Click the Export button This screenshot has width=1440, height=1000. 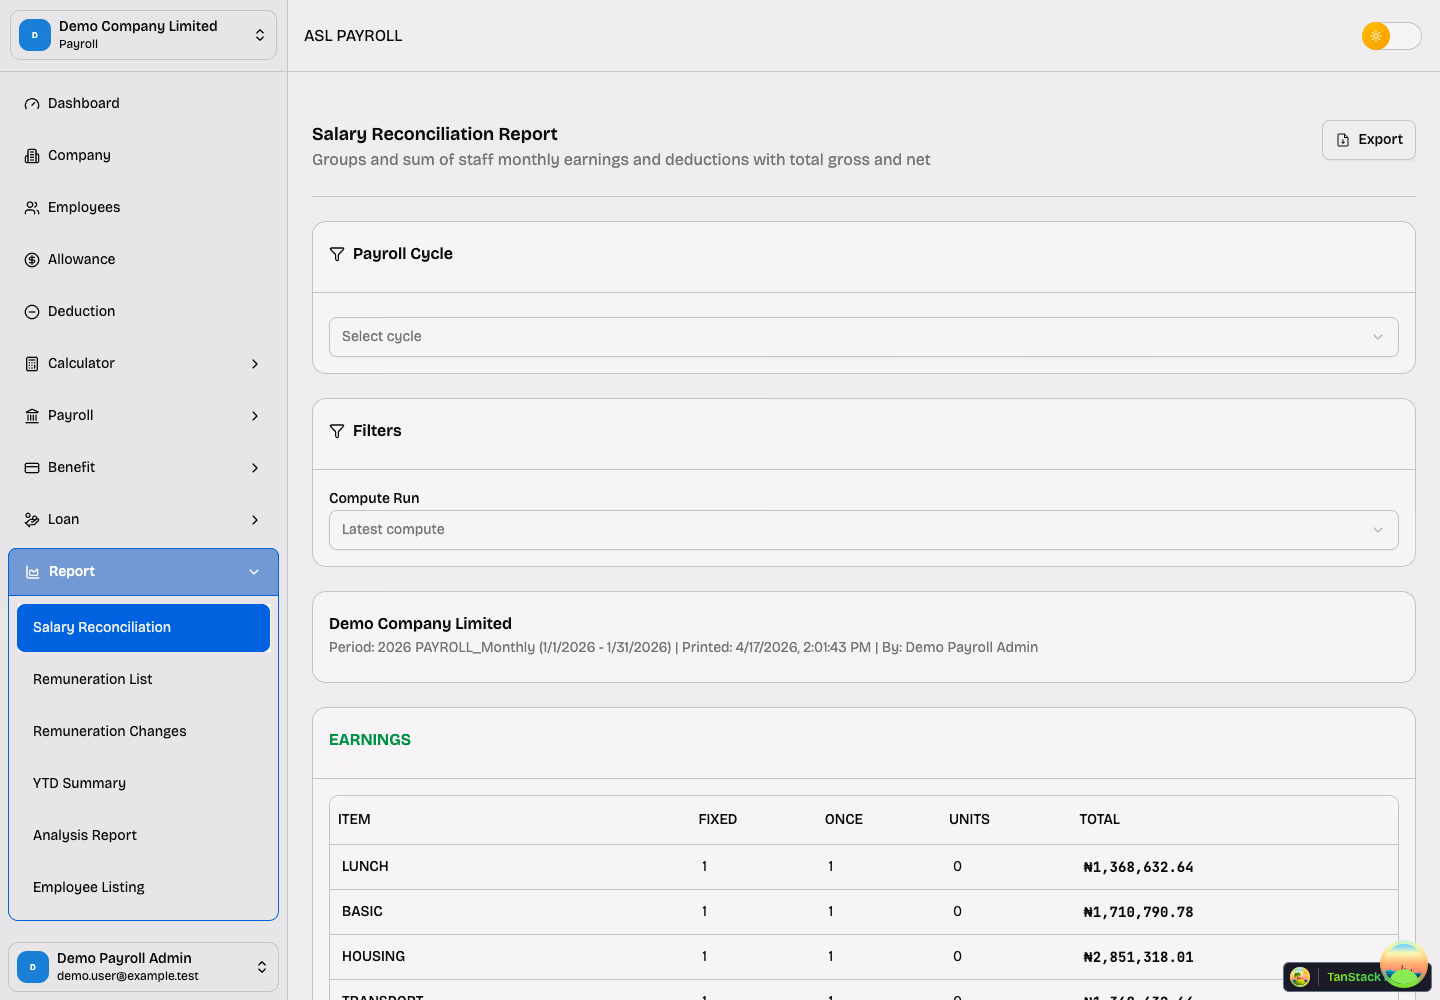click(x=1368, y=139)
